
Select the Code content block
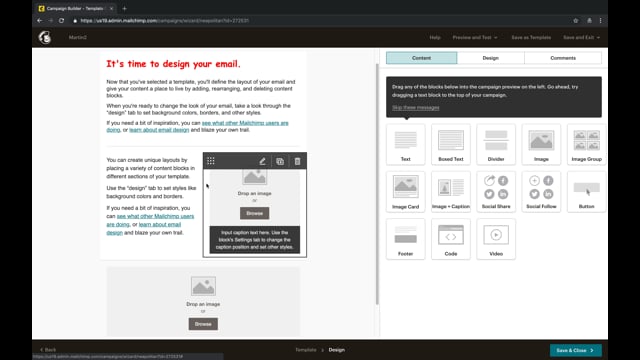451,239
